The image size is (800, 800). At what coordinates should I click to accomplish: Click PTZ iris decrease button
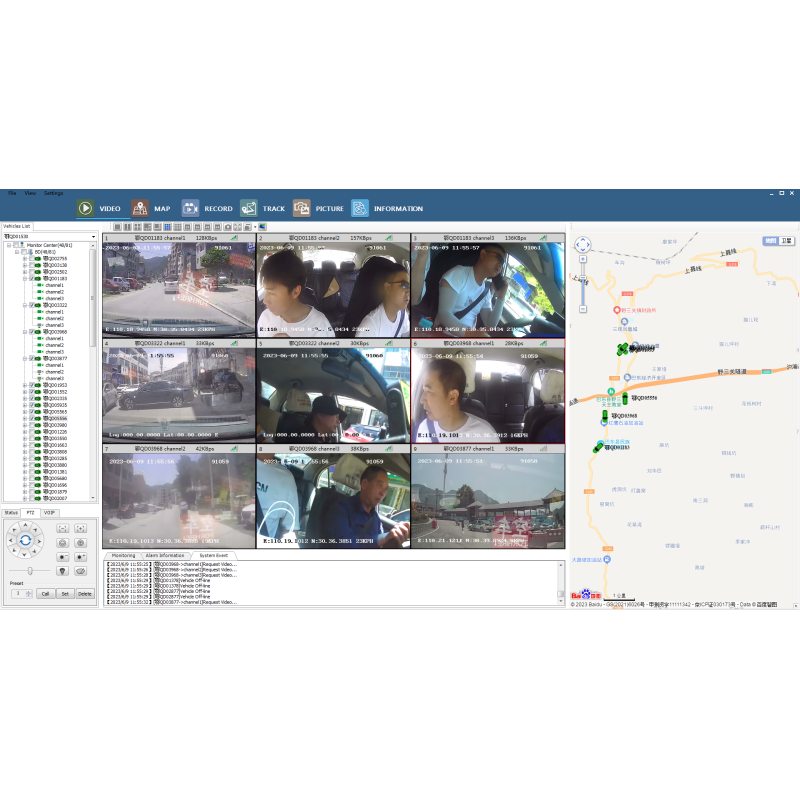coord(62,557)
